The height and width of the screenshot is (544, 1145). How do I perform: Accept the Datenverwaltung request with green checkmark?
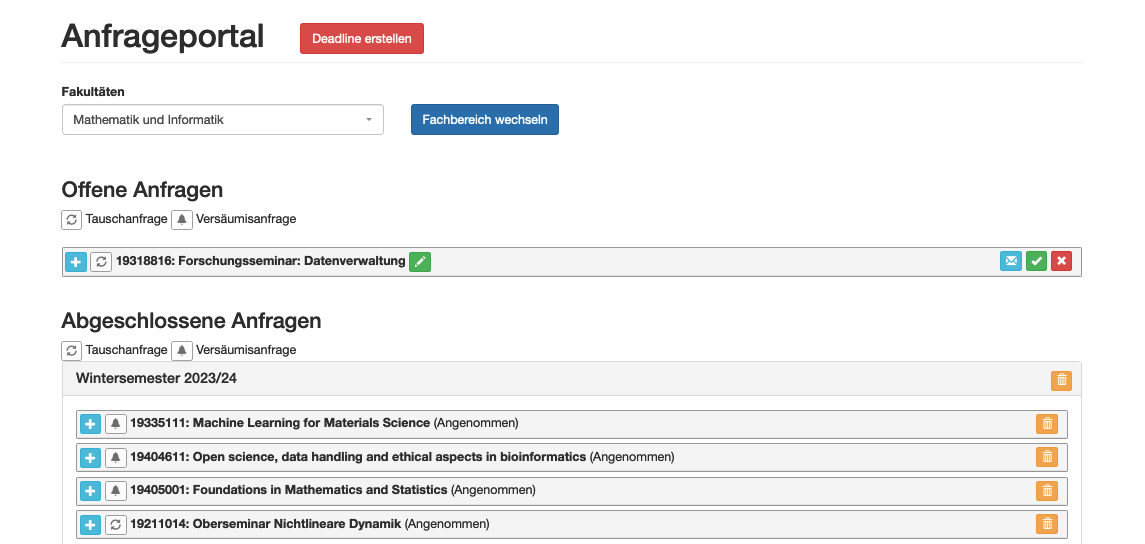coord(1036,261)
